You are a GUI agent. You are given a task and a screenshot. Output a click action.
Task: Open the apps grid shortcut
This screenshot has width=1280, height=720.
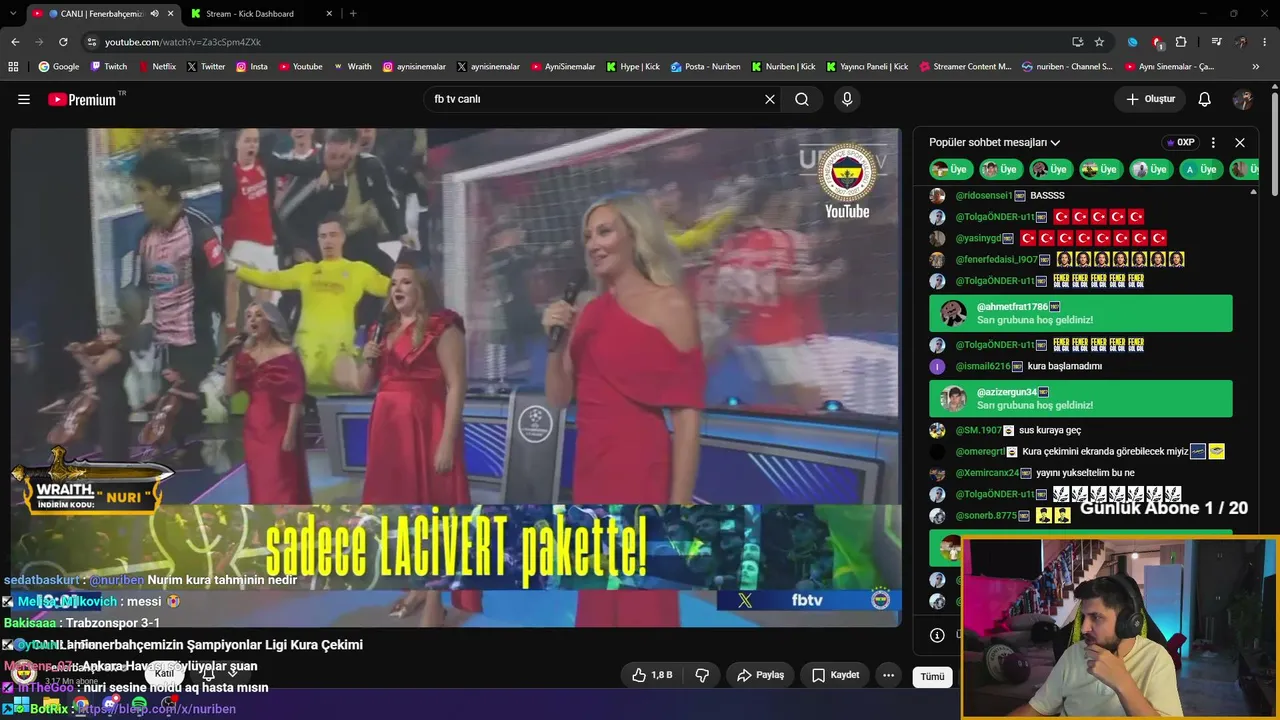coord(13,67)
